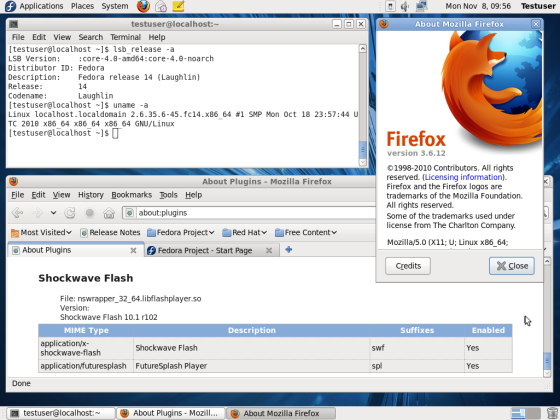Open the terminal window menu icon
This screenshot has width=560, height=420.
[x=14, y=24]
